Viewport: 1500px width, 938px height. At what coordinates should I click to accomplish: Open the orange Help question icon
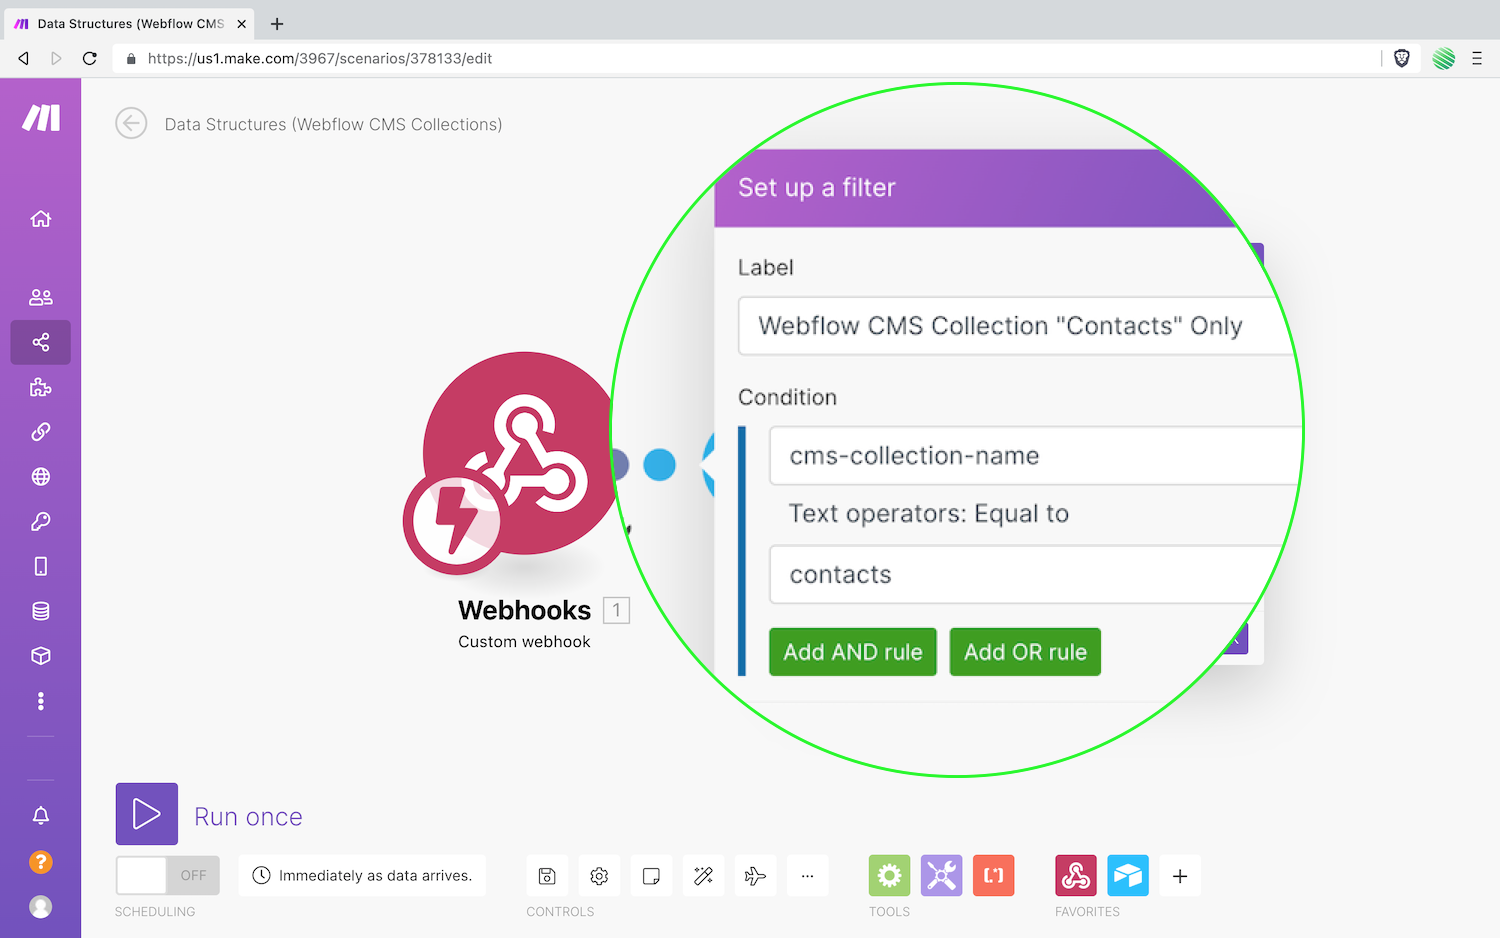[x=41, y=862]
